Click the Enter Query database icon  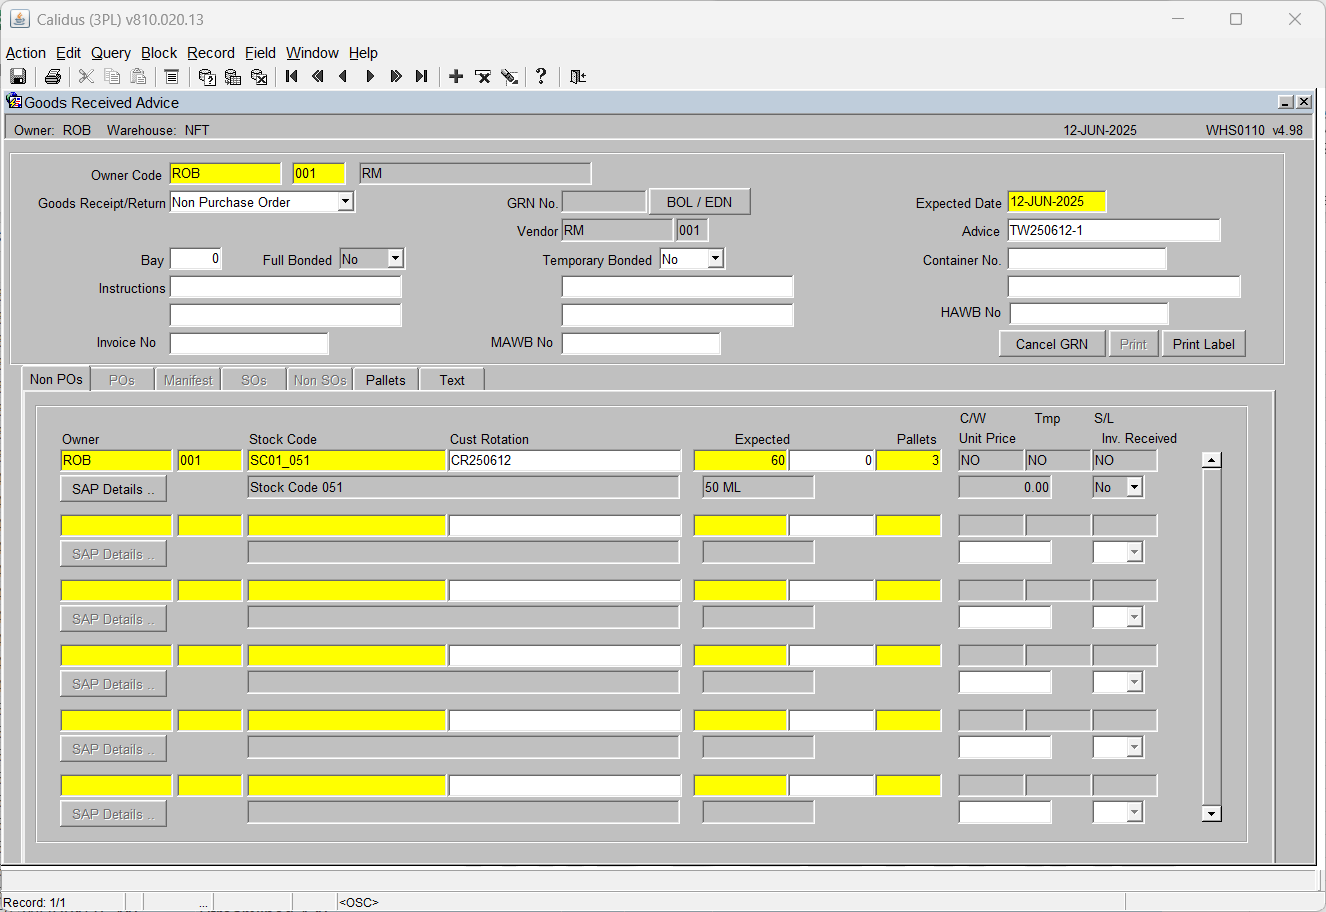pyautogui.click(x=207, y=77)
